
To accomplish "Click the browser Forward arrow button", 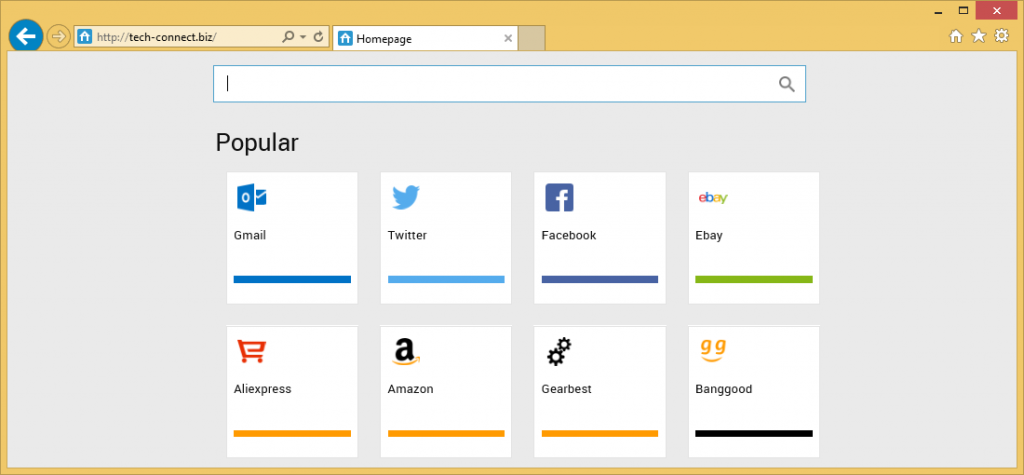I will [59, 37].
